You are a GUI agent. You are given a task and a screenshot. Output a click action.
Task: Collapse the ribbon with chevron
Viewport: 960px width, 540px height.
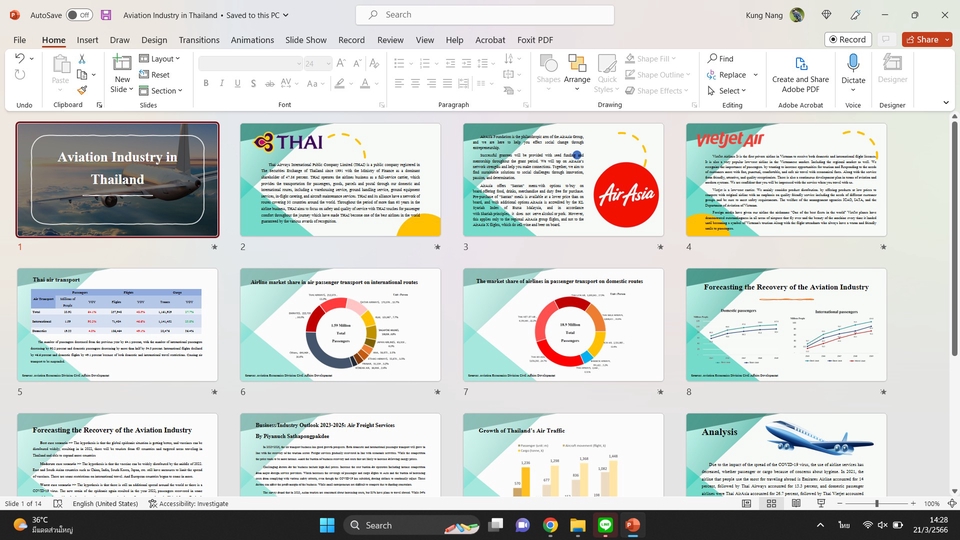tap(946, 103)
